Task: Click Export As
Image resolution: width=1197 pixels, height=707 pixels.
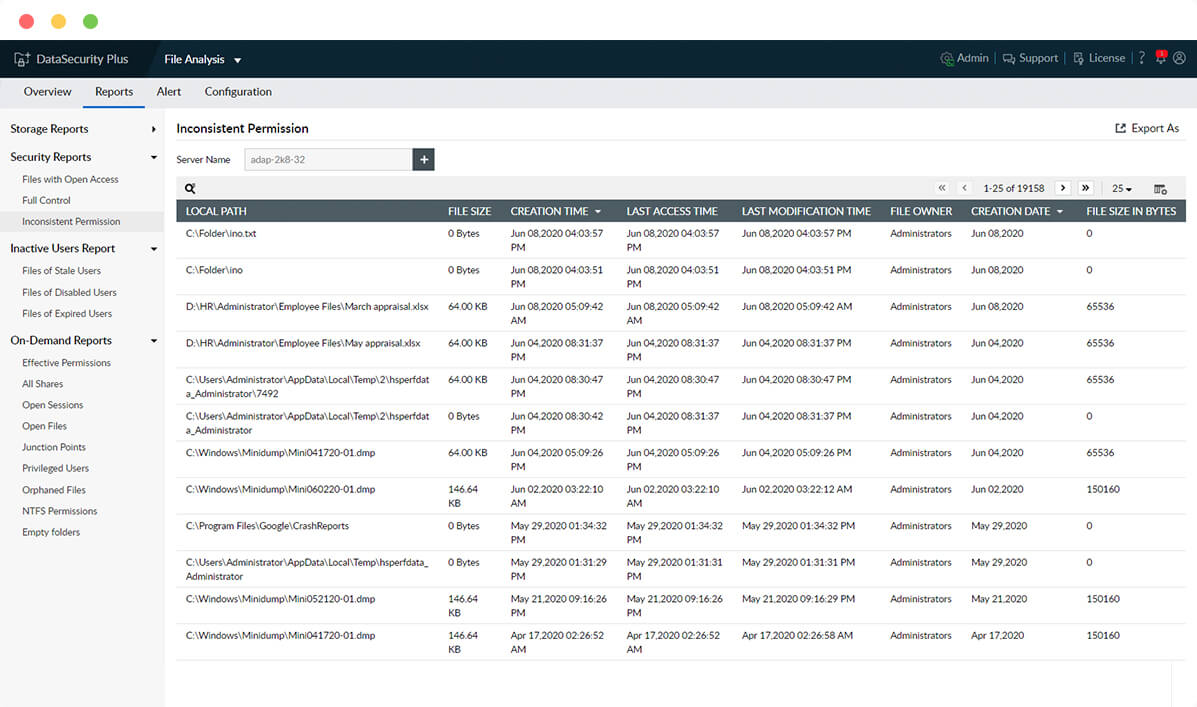Action: pyautogui.click(x=1147, y=128)
